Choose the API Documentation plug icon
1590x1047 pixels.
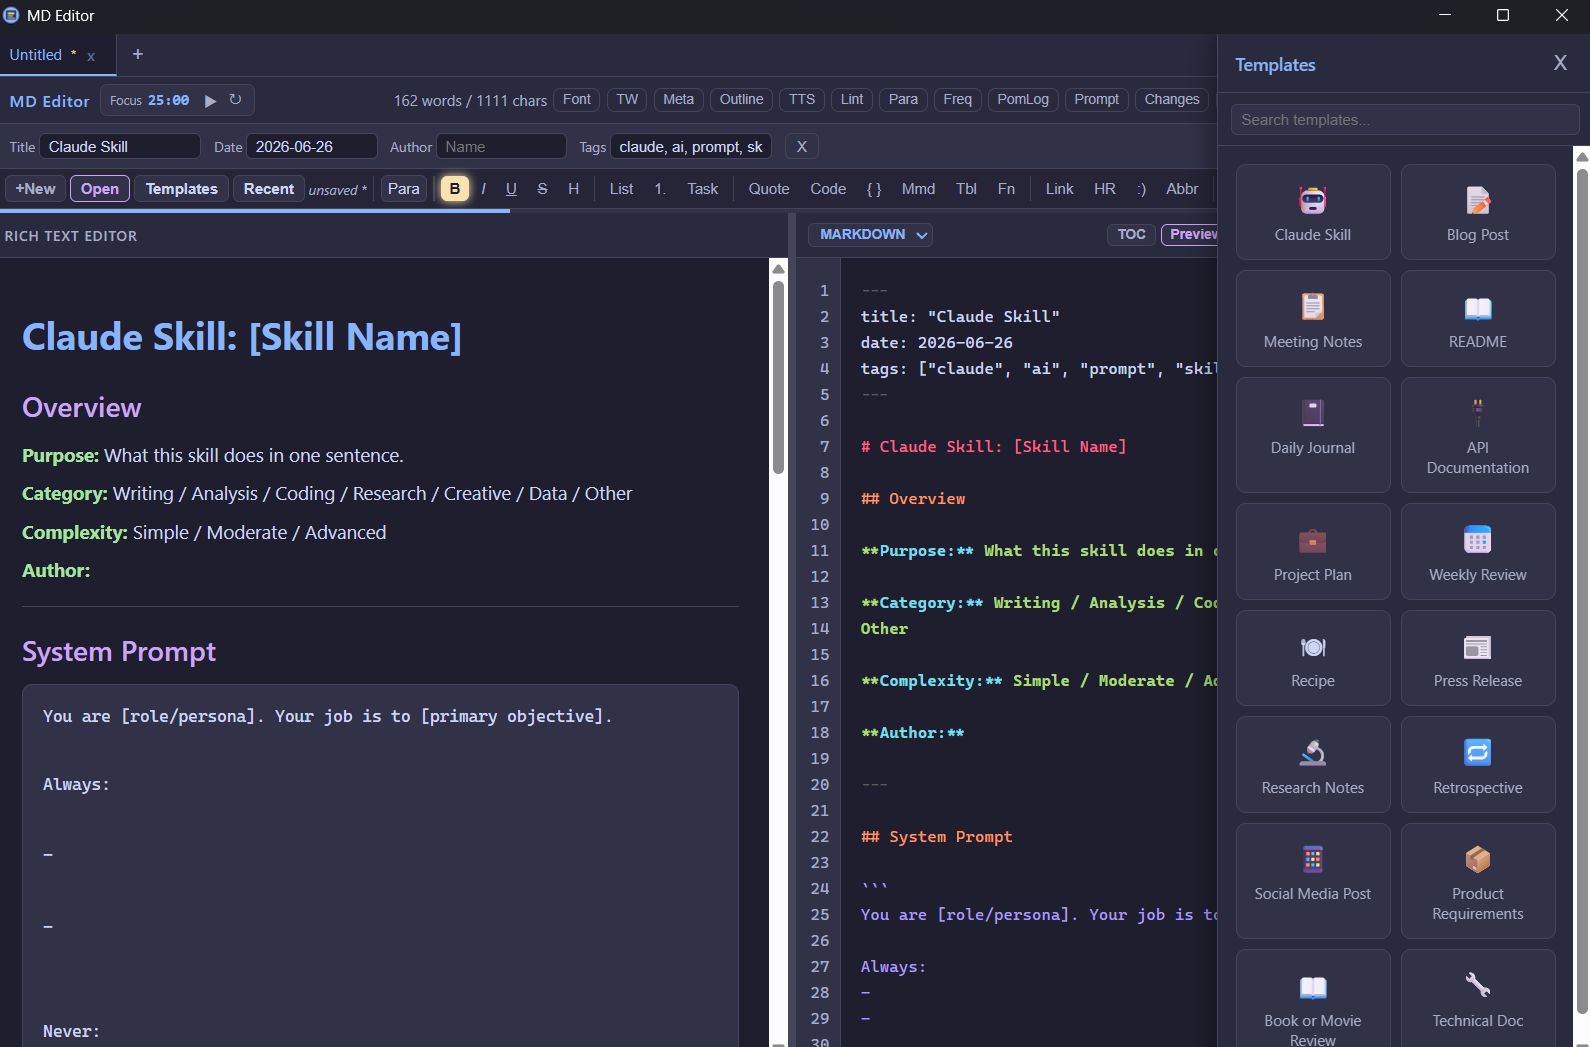1477,413
